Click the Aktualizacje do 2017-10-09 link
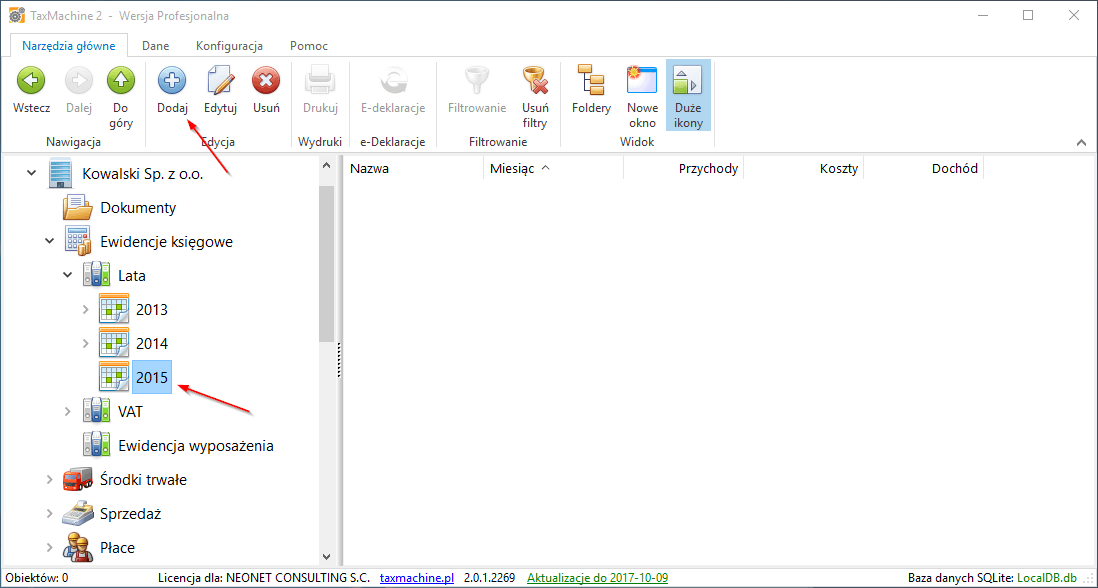Viewport: 1098px width, 588px height. pyautogui.click(x=597, y=578)
